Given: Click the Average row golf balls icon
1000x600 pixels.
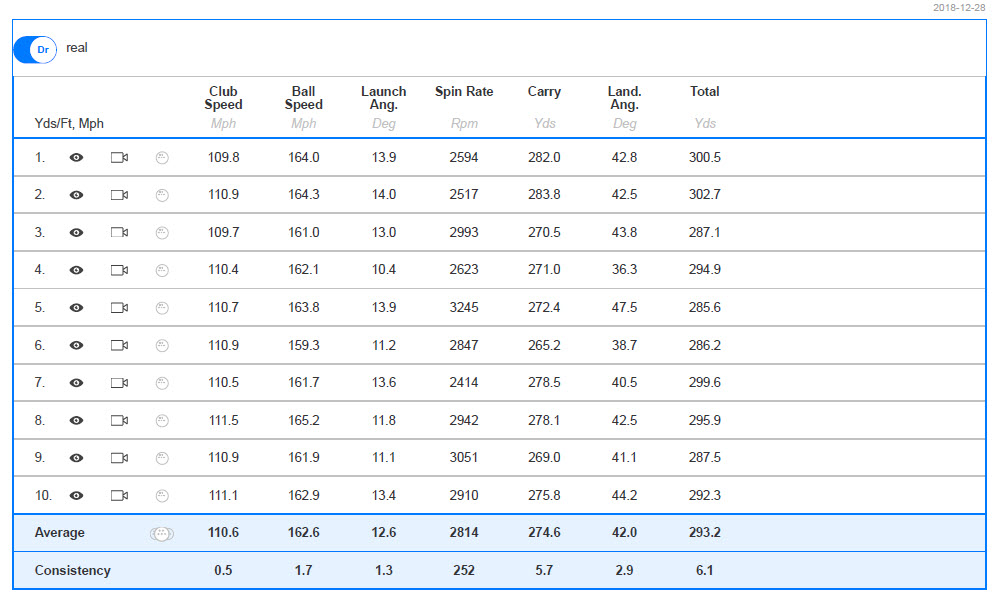Looking at the screenshot, I should click(161, 534).
